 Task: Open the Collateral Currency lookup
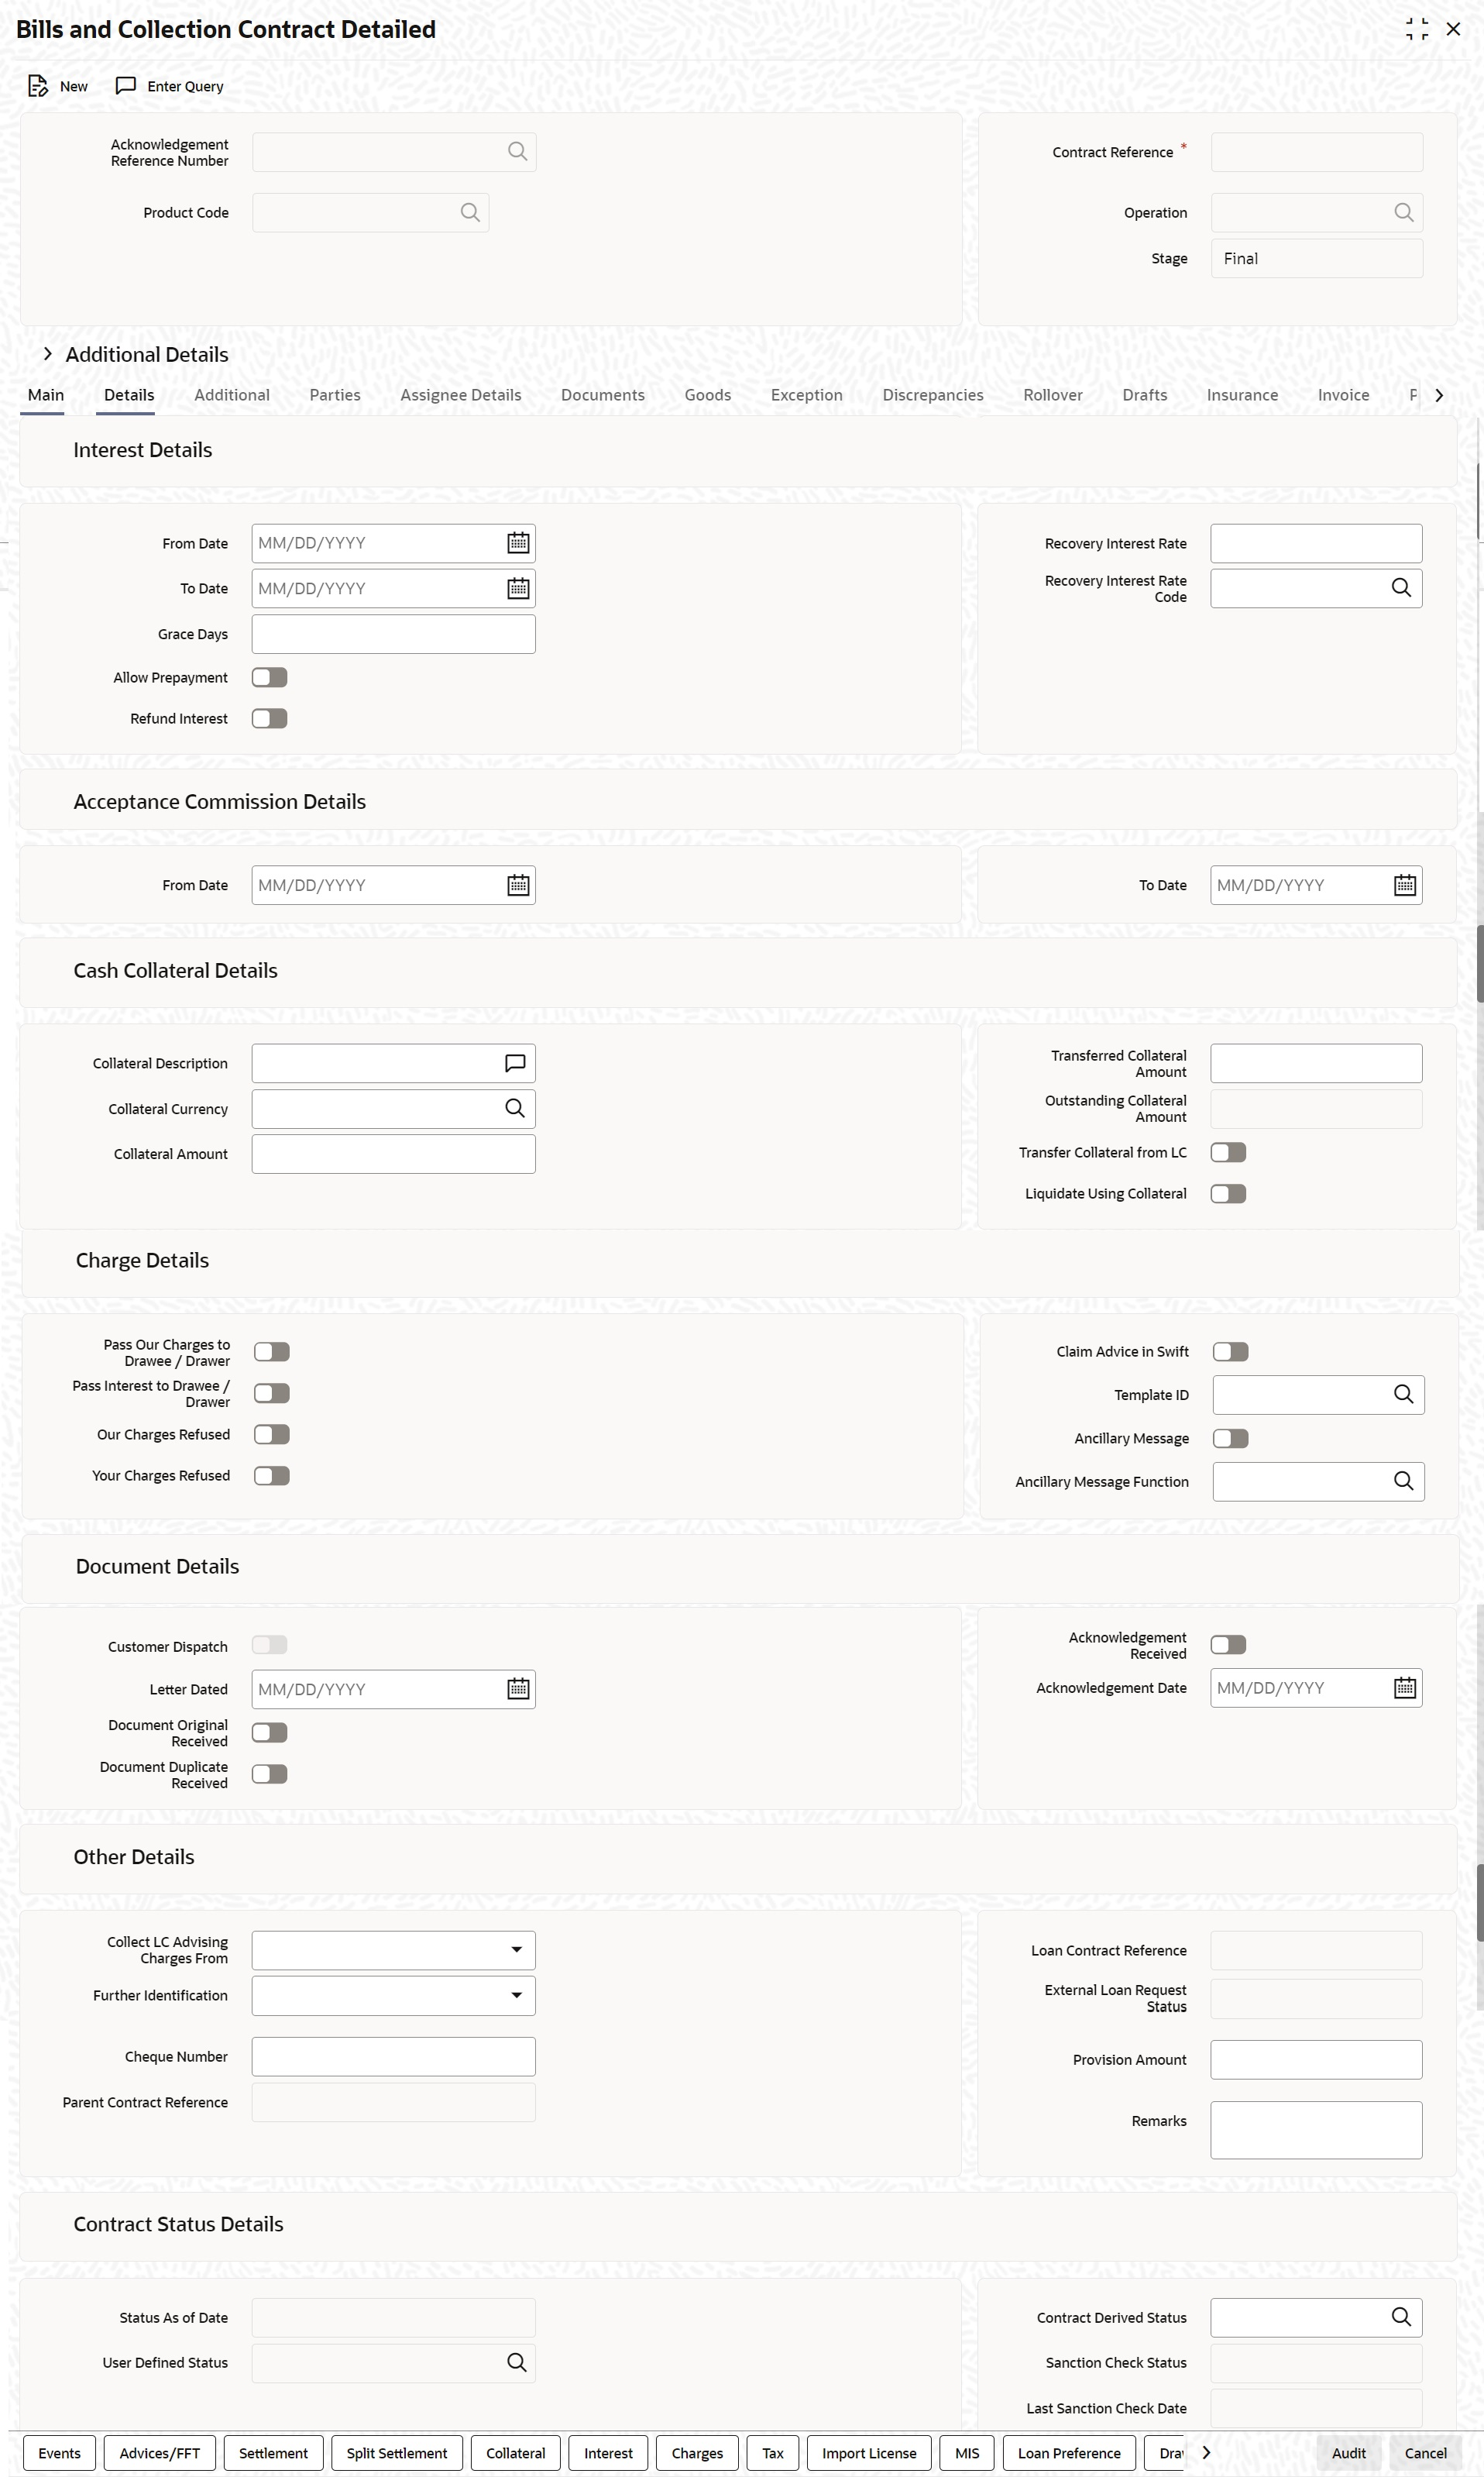(515, 1108)
